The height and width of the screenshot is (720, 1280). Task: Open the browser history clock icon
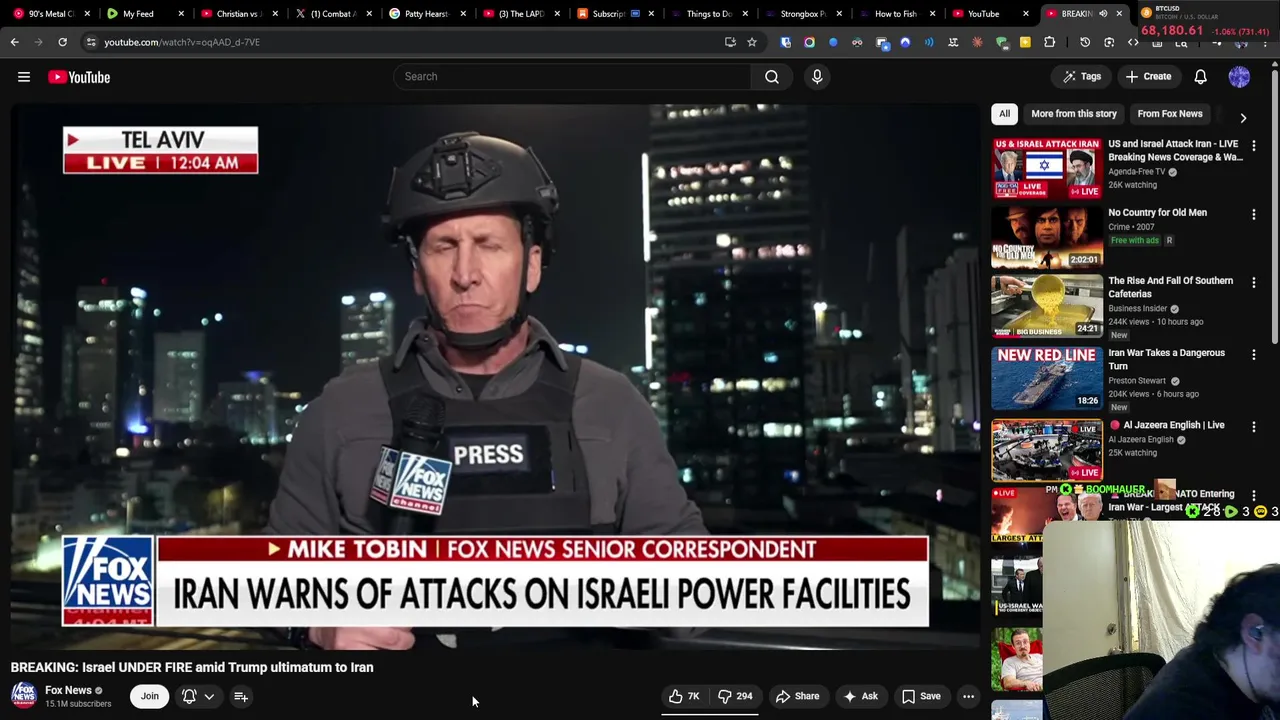click(x=1085, y=42)
